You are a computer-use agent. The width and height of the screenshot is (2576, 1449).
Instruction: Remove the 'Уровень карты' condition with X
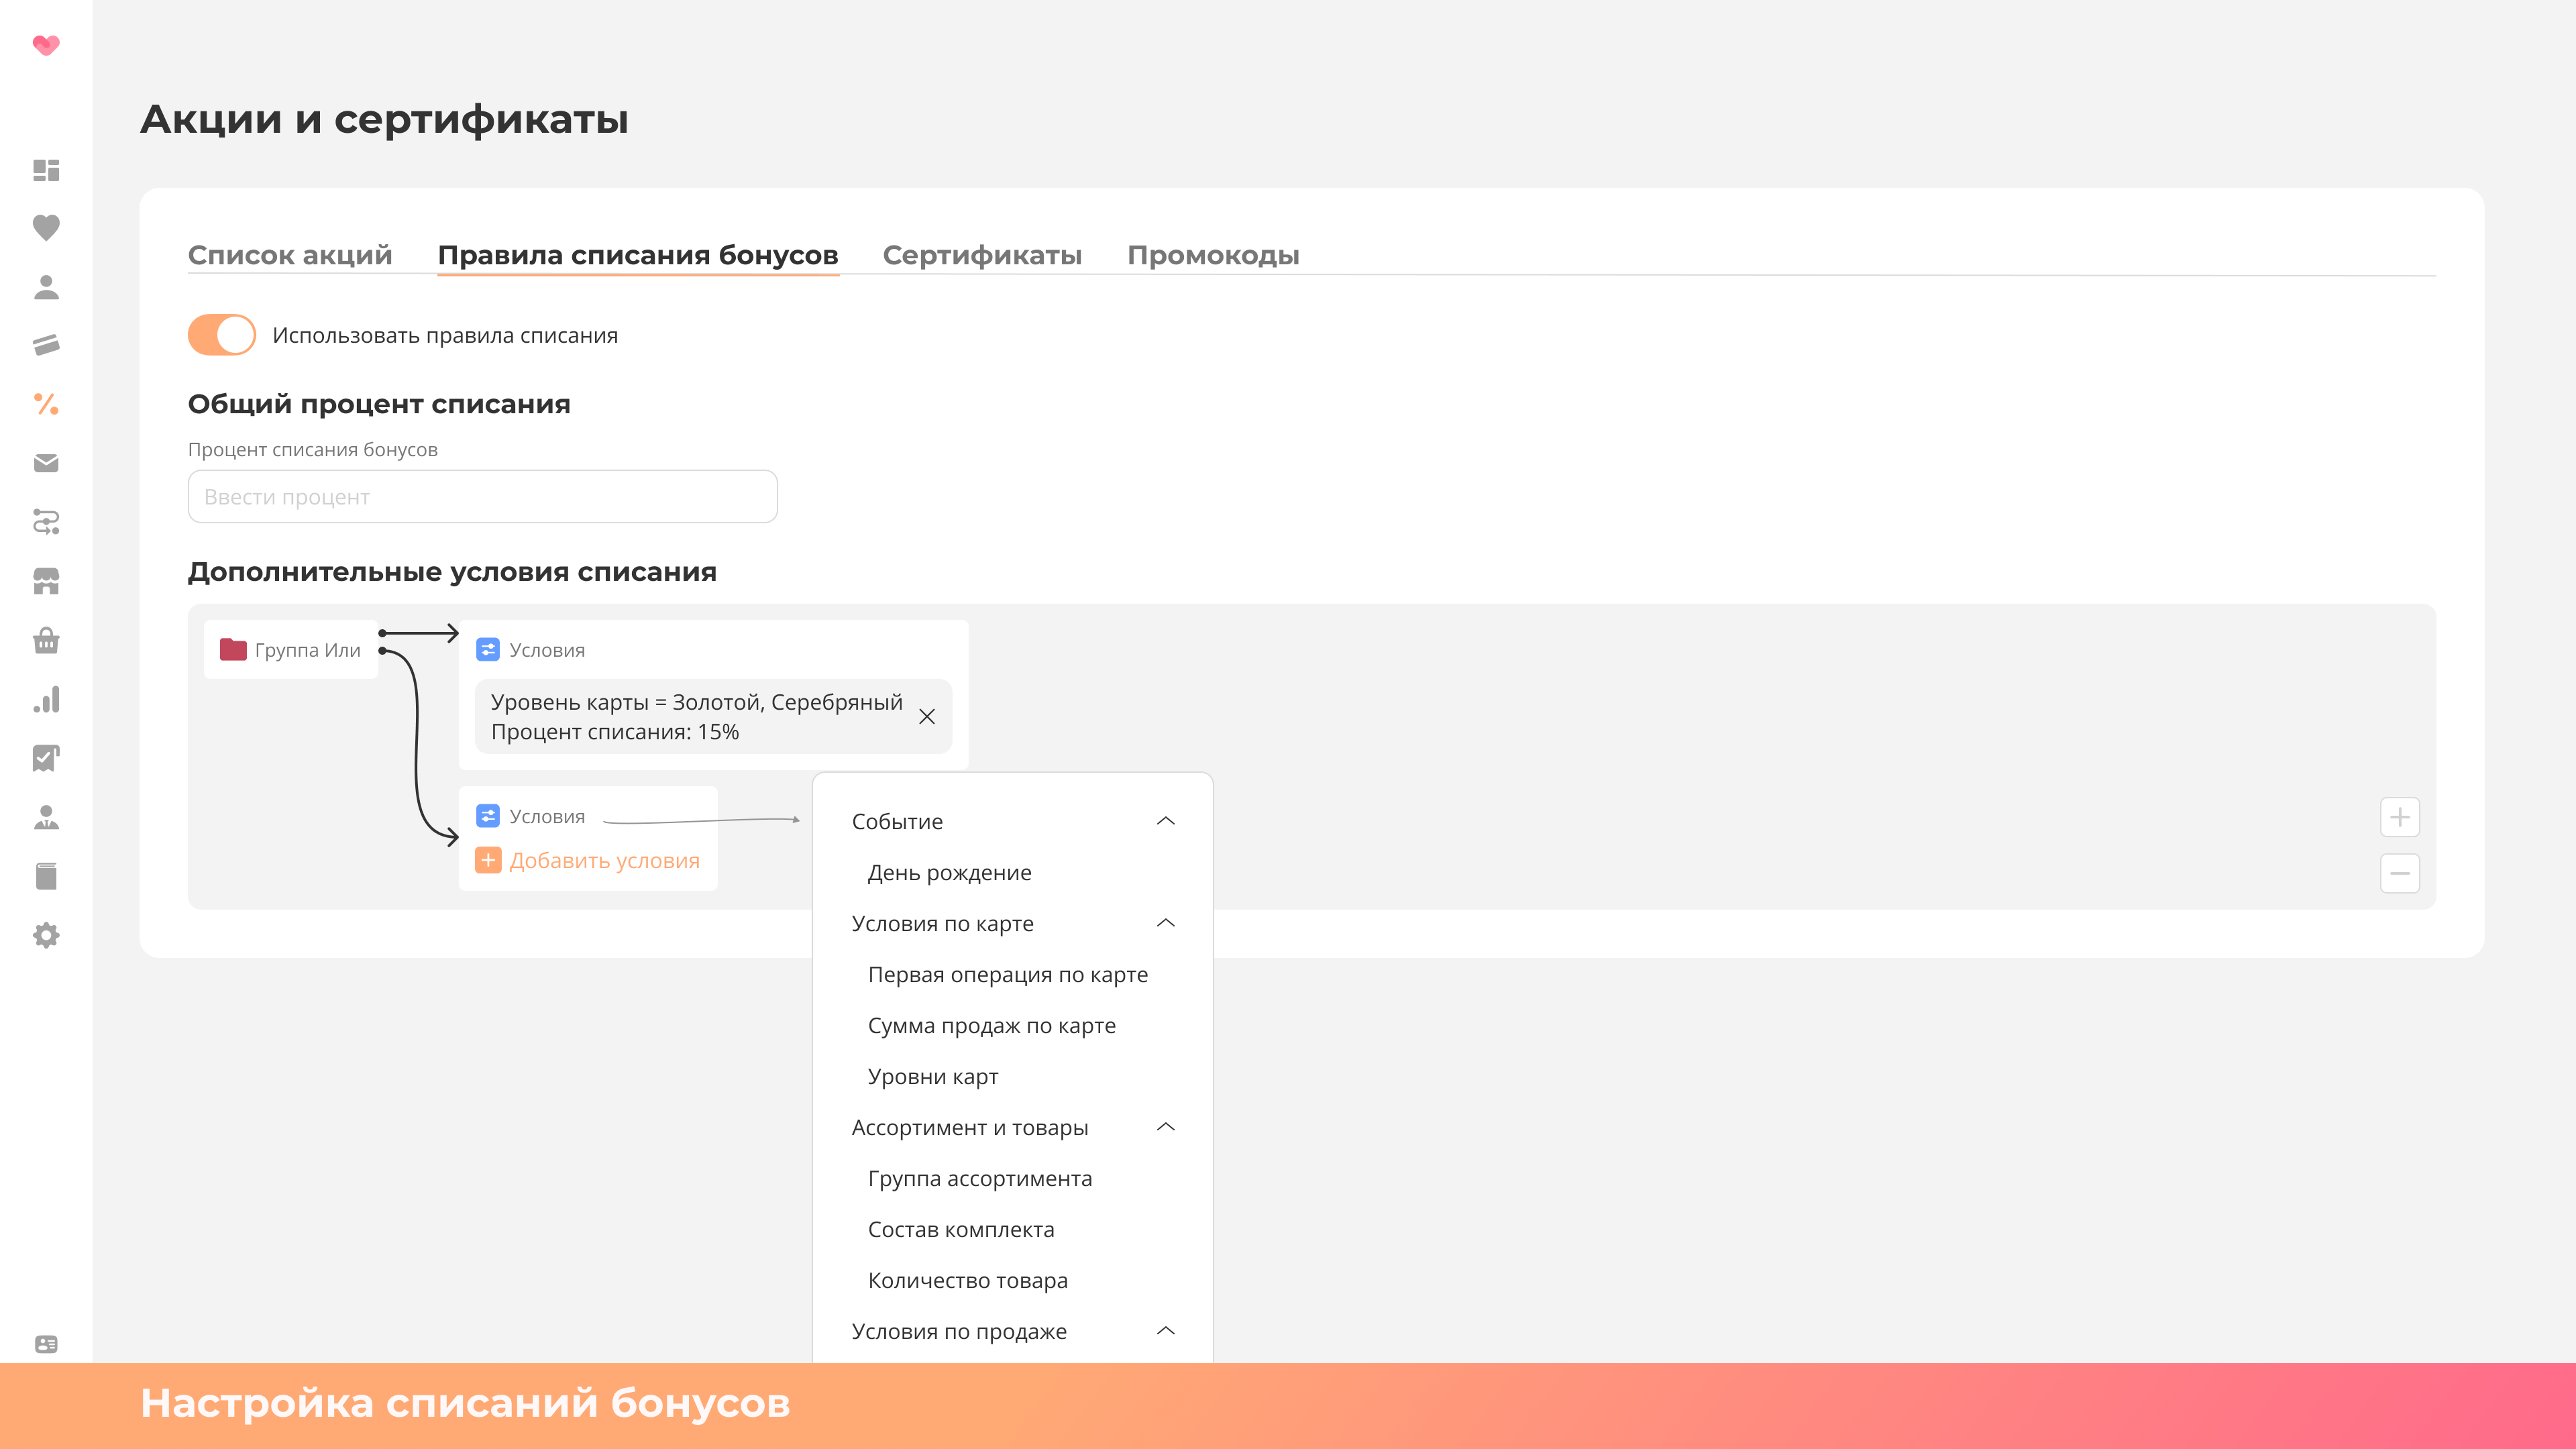click(x=926, y=717)
